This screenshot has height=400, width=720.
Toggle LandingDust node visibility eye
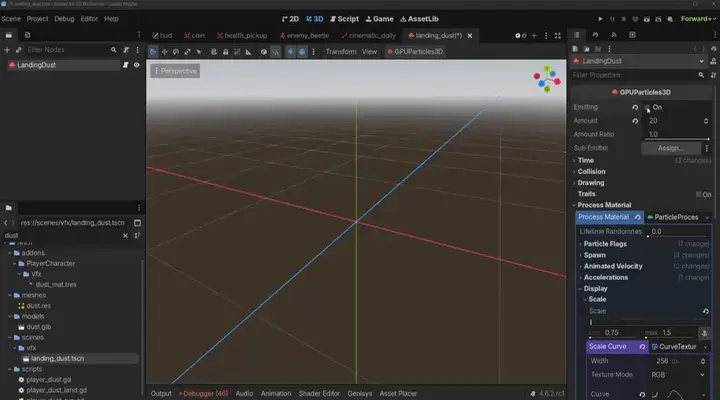[136, 65]
